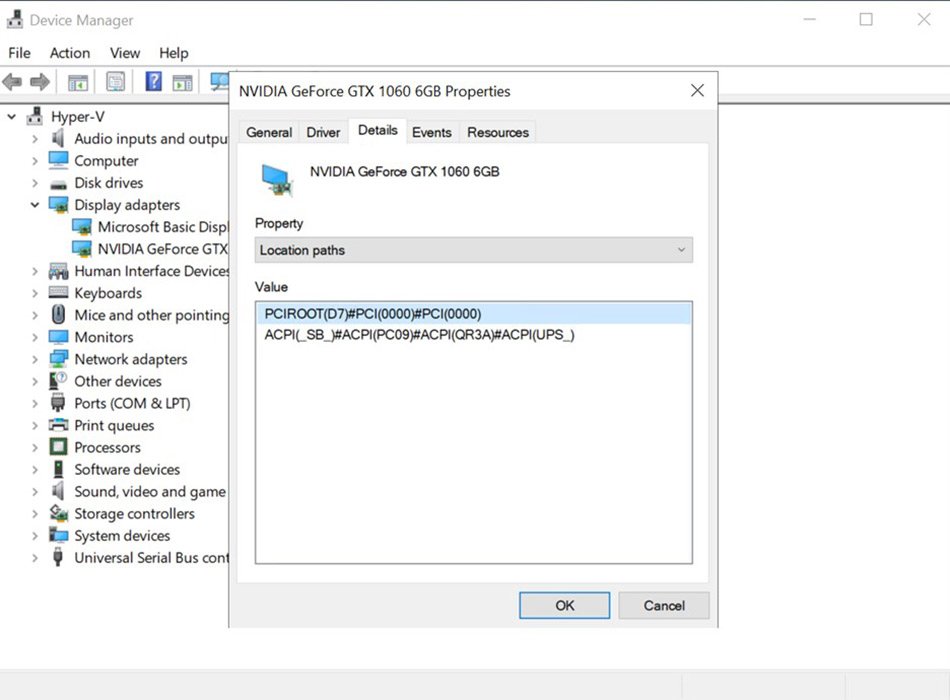Click the Help question mark toolbar icon
This screenshot has width=950, height=700.
[153, 82]
